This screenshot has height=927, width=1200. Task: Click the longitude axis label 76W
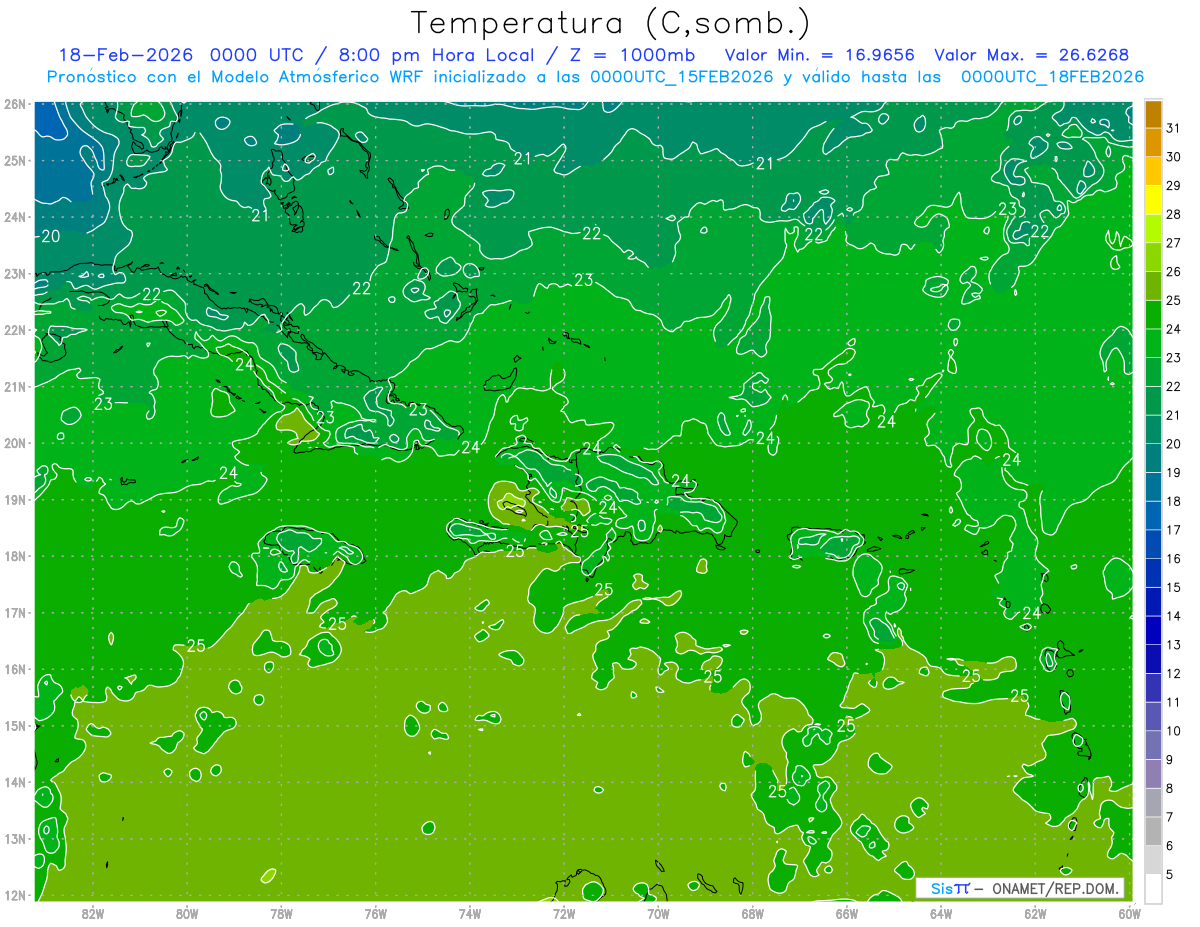click(375, 913)
